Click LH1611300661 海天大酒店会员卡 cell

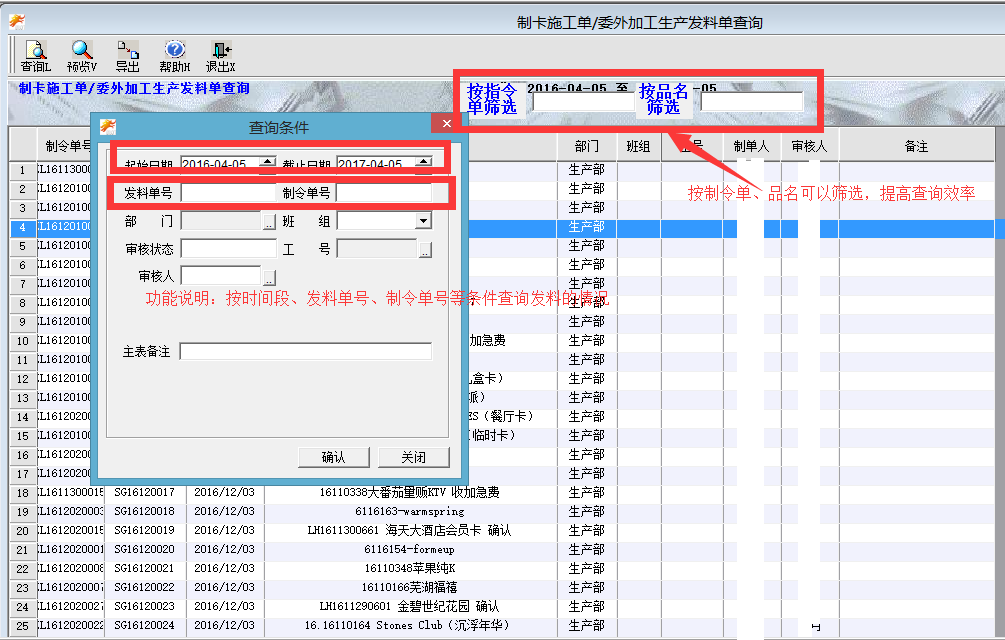click(x=410, y=530)
